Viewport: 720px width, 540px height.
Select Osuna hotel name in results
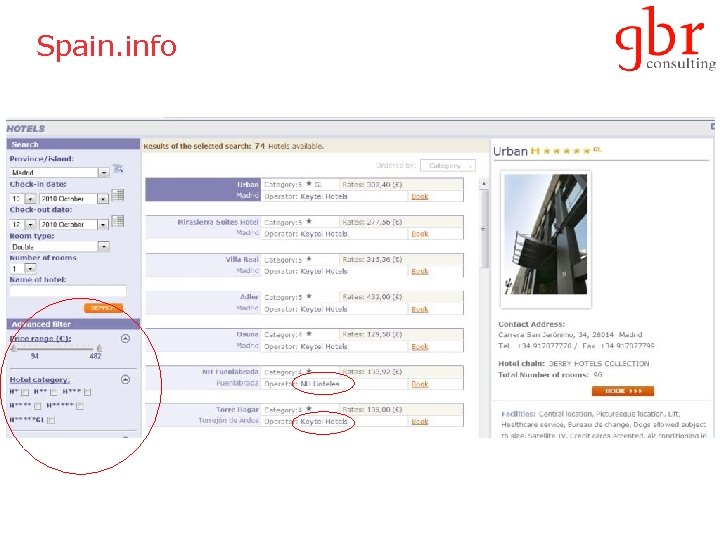[248, 334]
